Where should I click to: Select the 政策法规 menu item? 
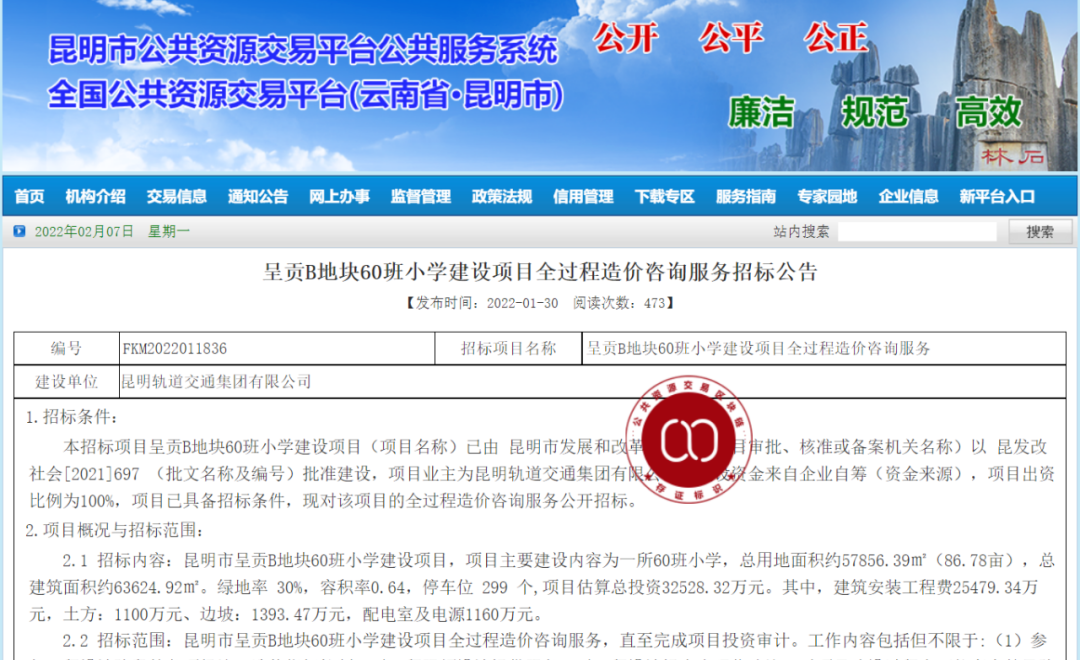click(501, 197)
